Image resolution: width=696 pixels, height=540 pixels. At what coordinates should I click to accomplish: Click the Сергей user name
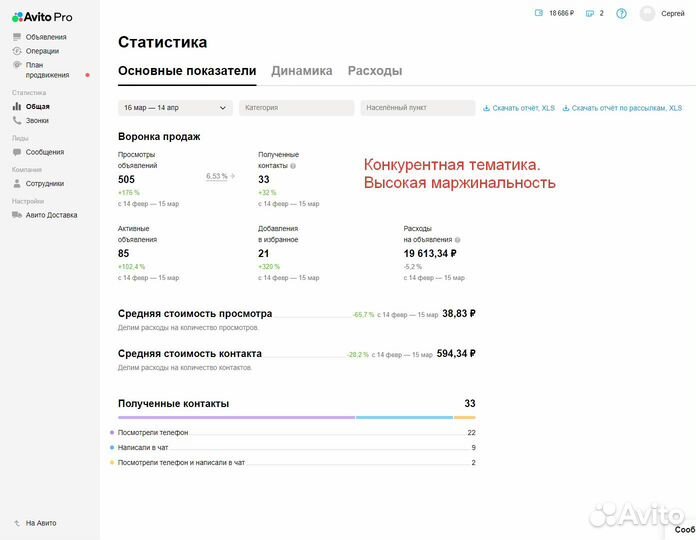coord(673,13)
